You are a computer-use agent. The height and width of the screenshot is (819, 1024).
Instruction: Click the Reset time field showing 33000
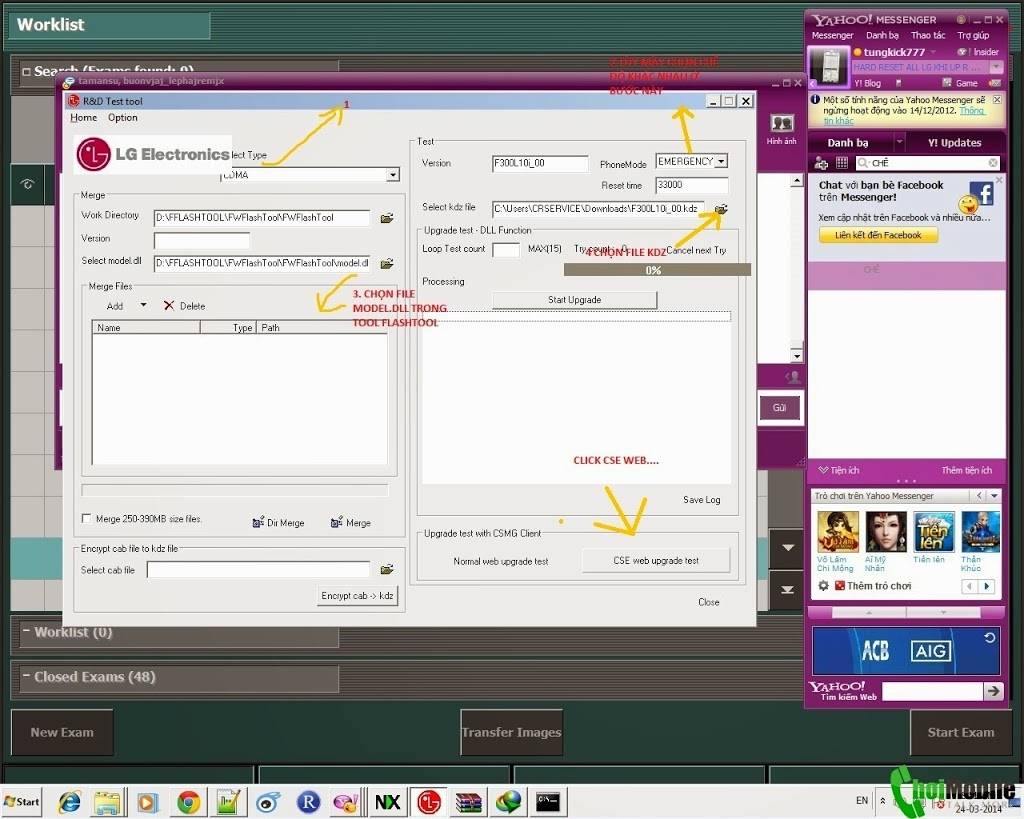pyautogui.click(x=692, y=185)
